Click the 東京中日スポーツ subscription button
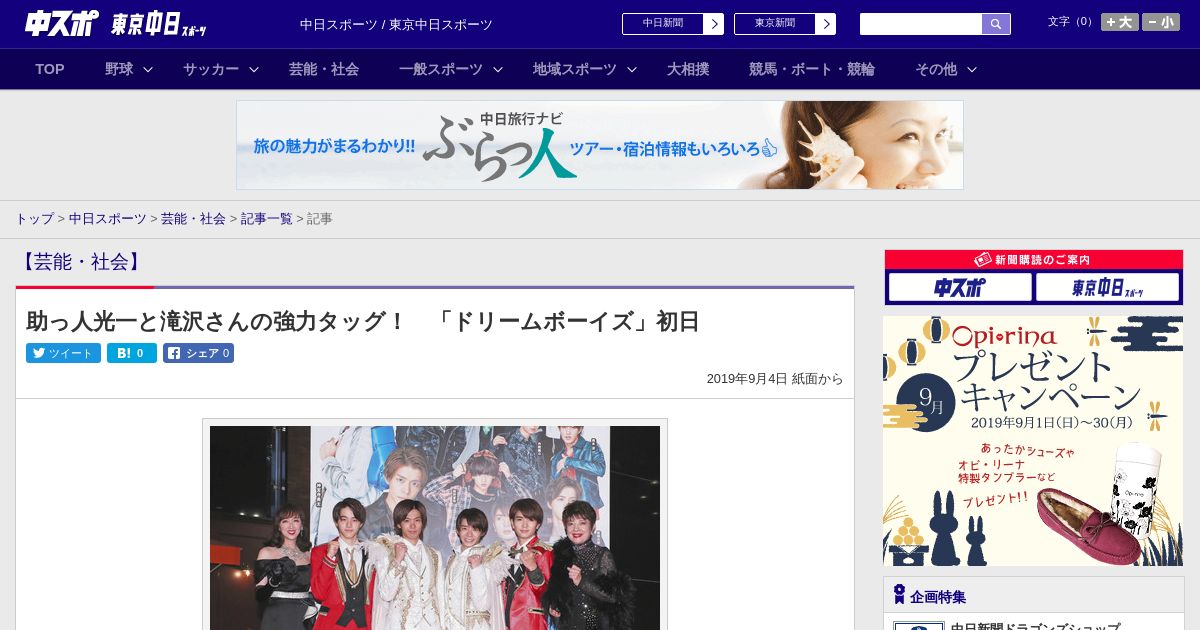1200x630 pixels. pyautogui.click(x=1108, y=288)
